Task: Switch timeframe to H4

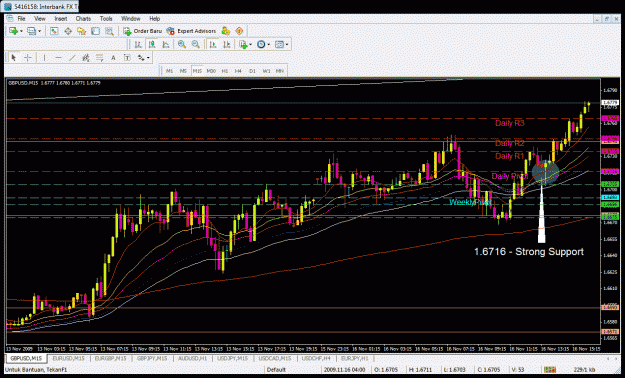Action: point(238,71)
